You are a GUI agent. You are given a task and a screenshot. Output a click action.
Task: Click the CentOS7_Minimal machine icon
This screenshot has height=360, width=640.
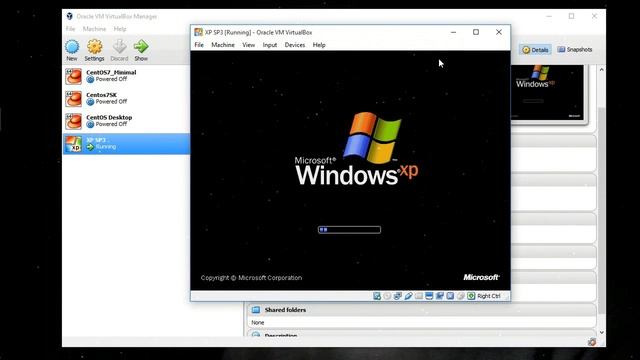click(74, 76)
